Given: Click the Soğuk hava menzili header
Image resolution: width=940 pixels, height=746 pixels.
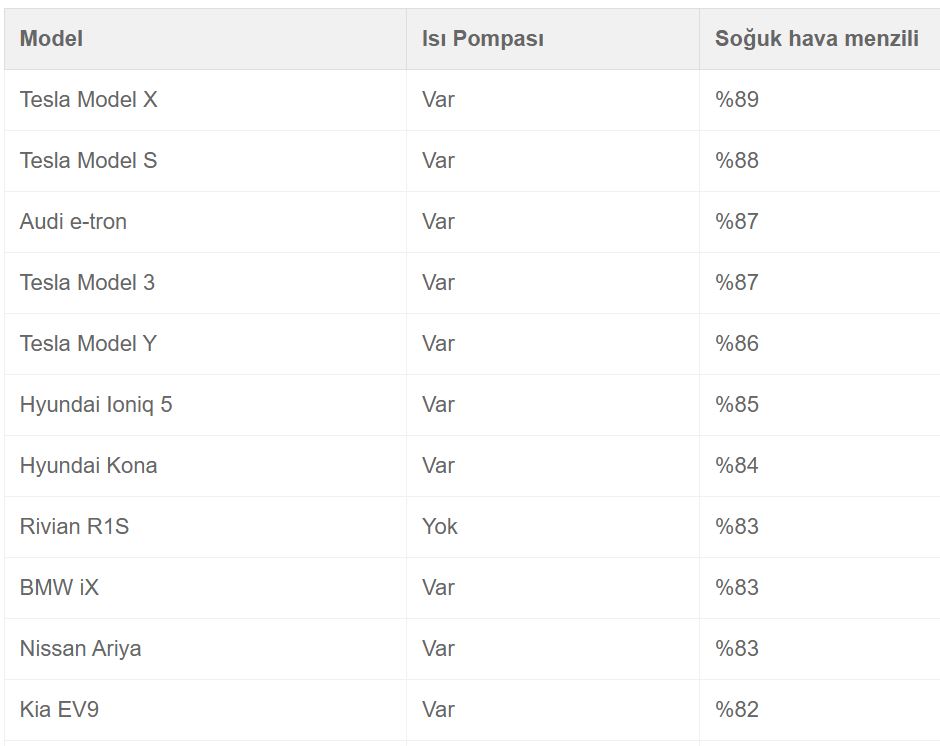Looking at the screenshot, I should click(816, 39).
